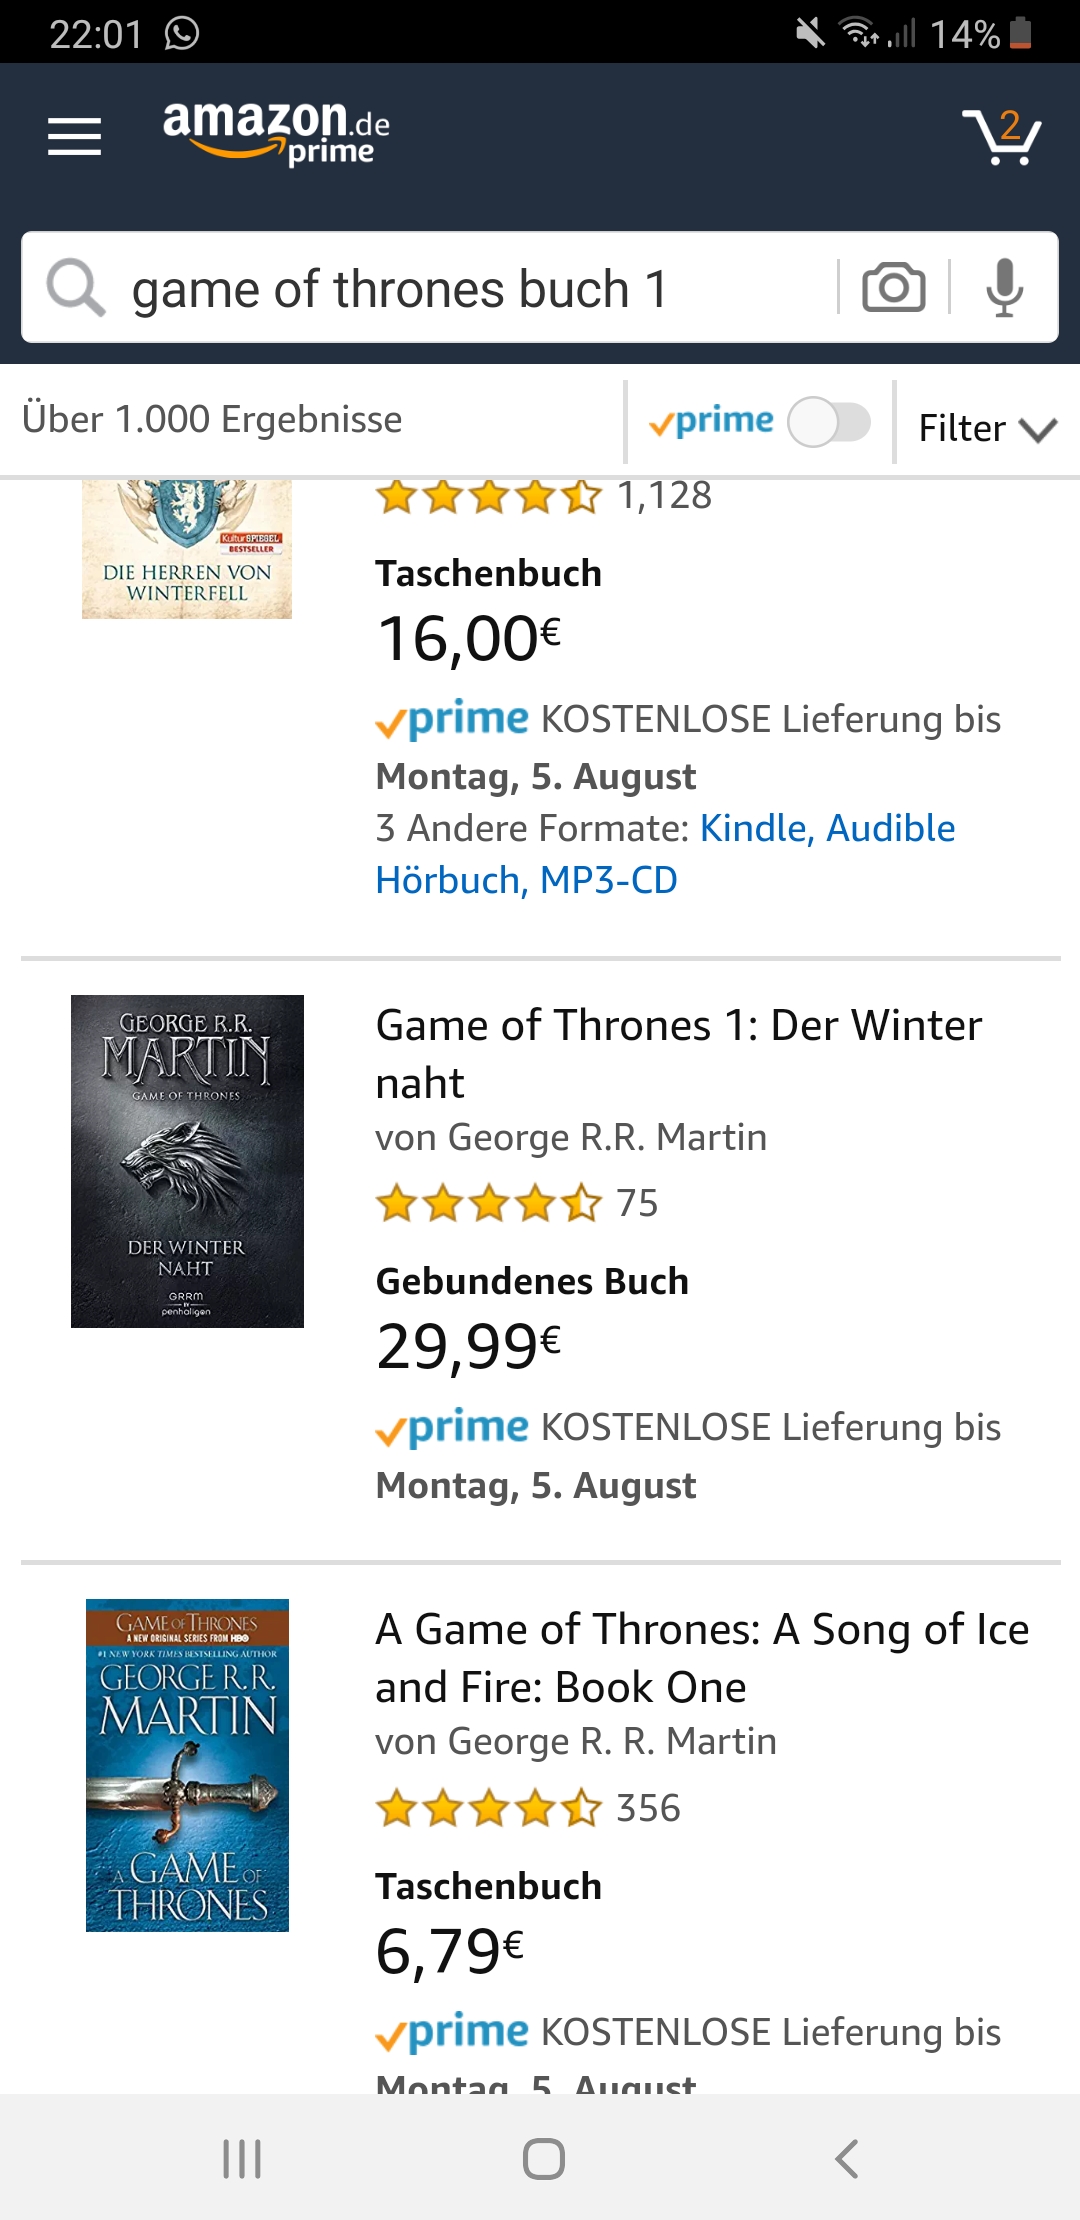Viewport: 1080px width, 2220px height.
Task: Select the MP3-CD format link
Action: (x=608, y=881)
